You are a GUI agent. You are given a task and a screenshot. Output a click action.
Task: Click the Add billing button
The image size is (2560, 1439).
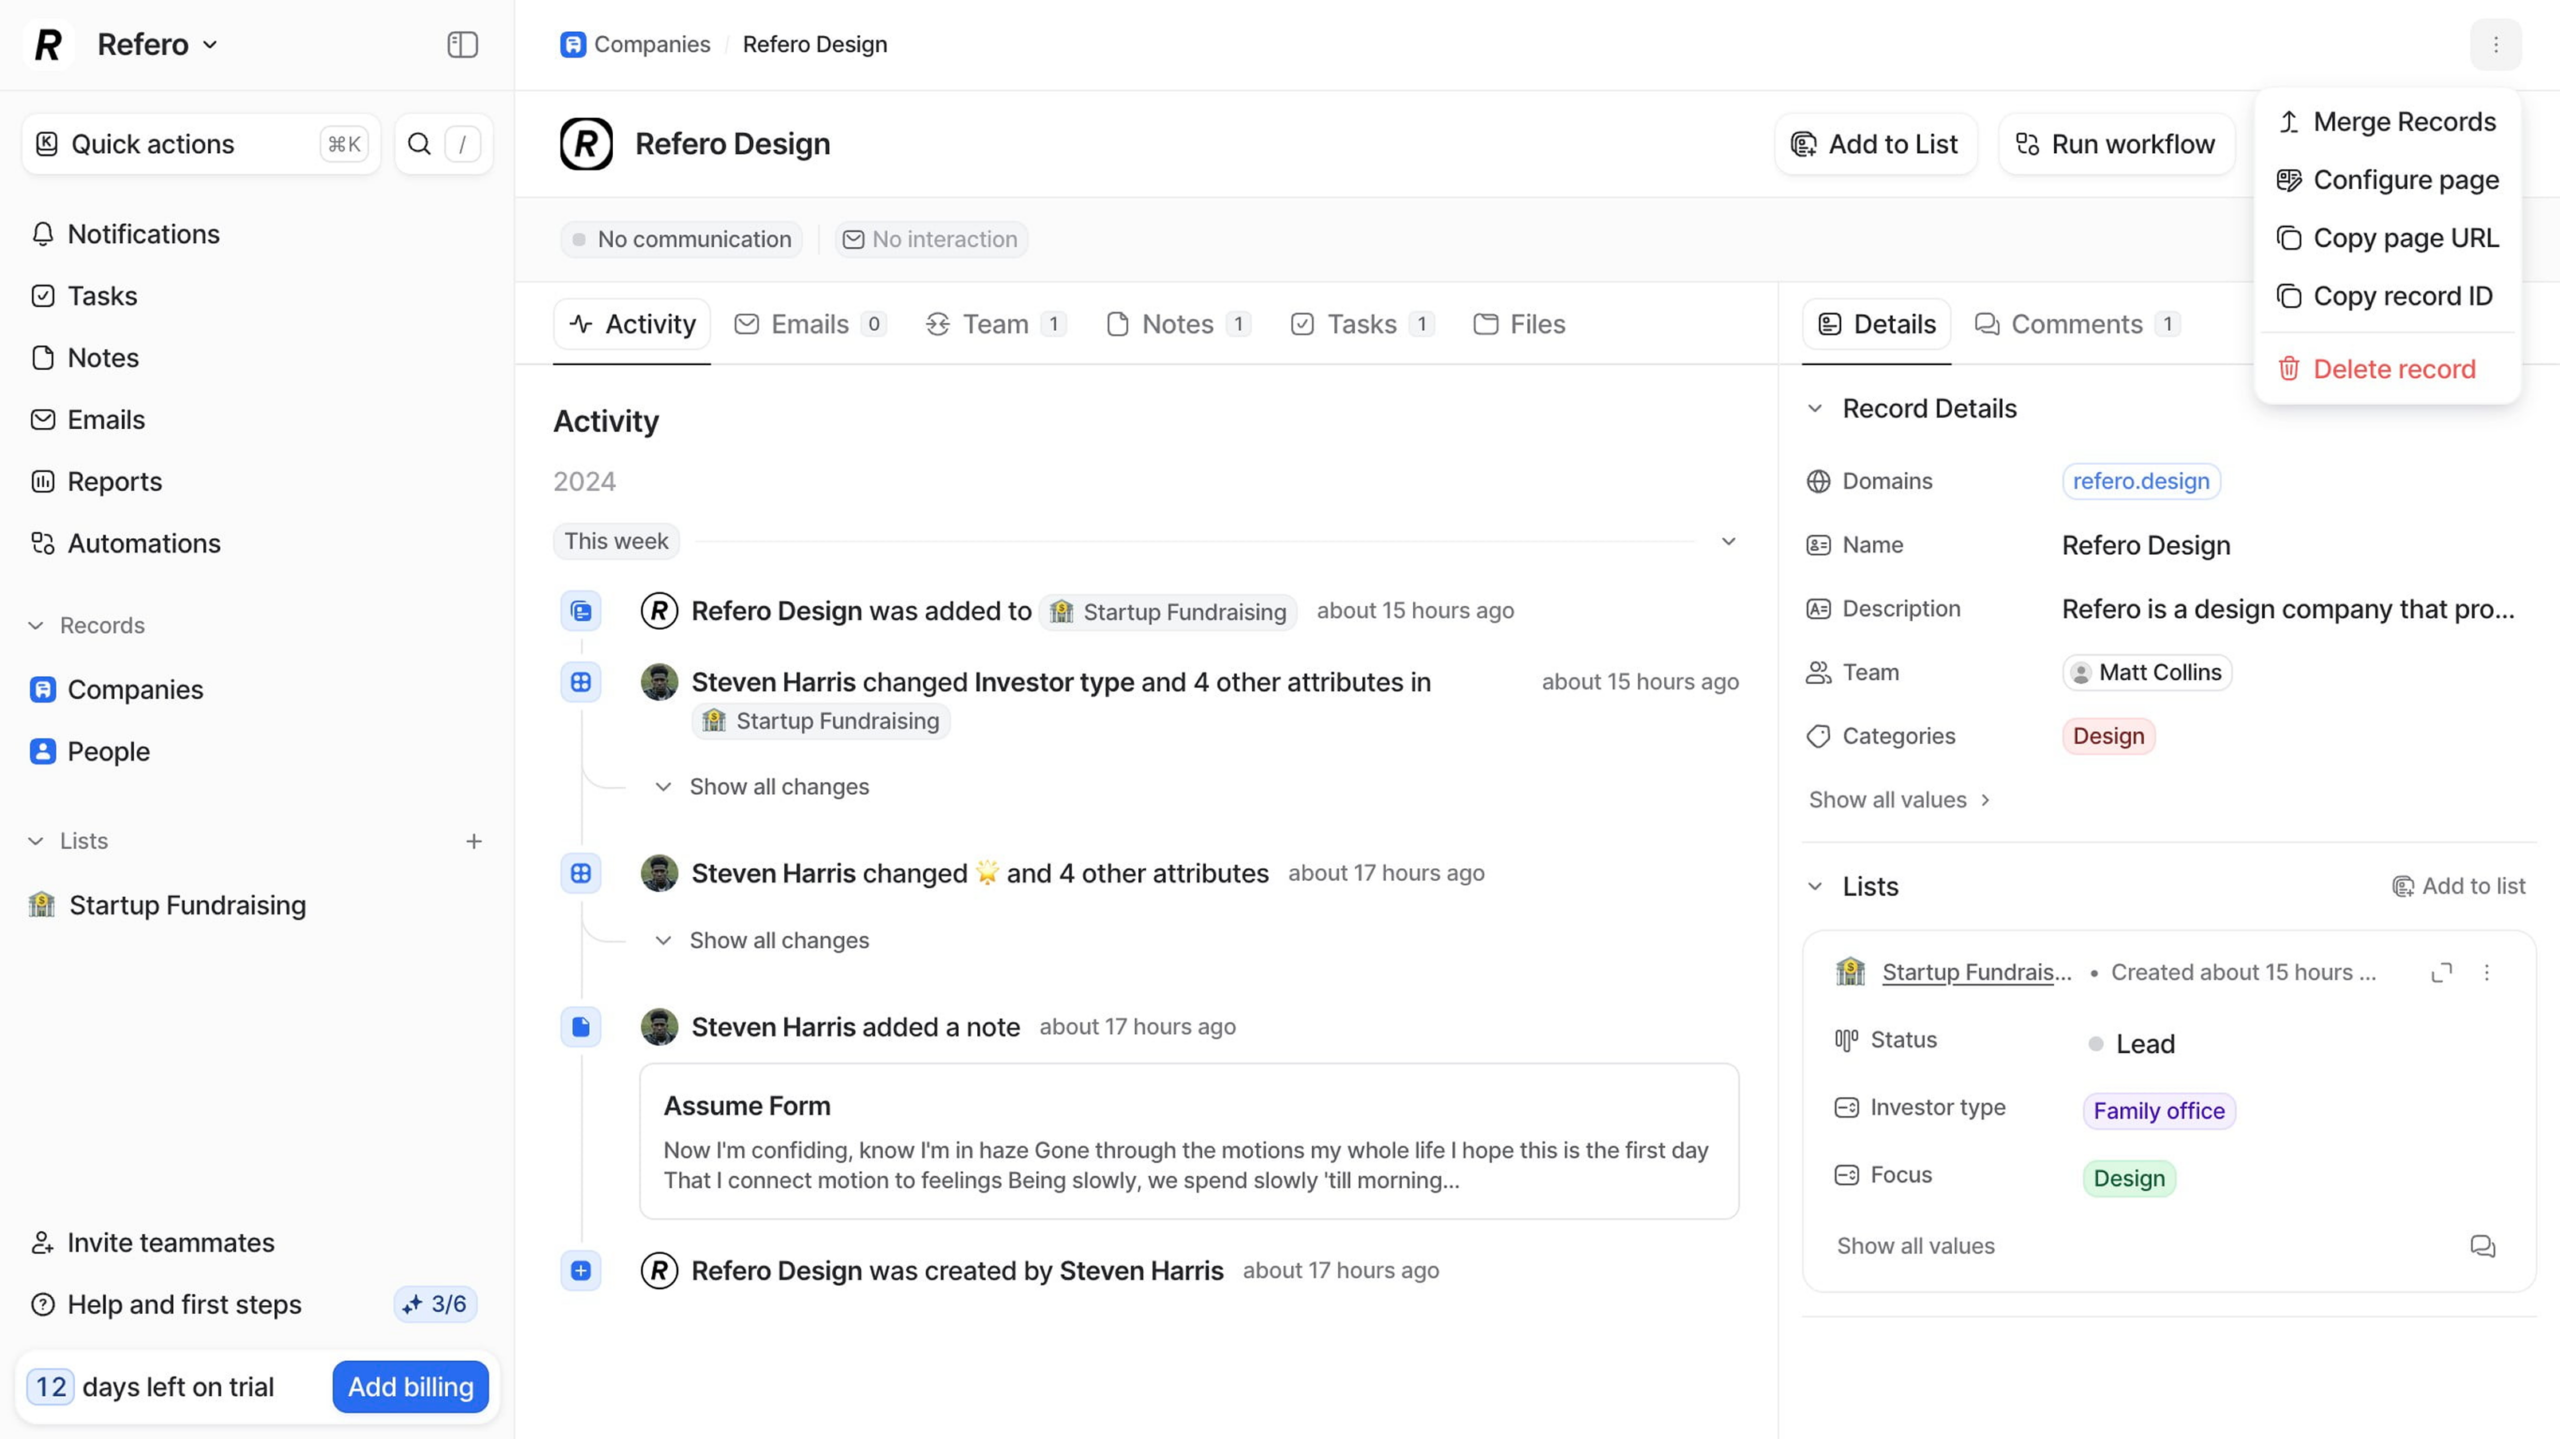pyautogui.click(x=410, y=1386)
